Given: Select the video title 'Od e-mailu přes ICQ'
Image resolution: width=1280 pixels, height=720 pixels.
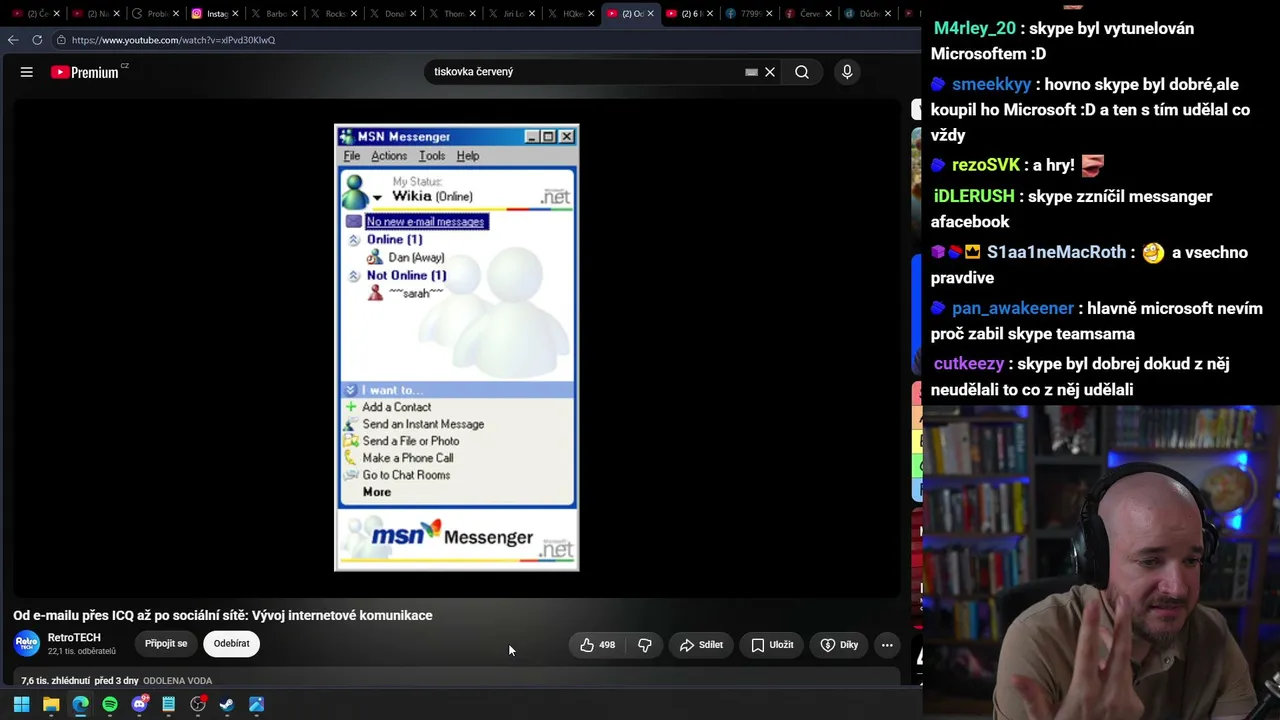Looking at the screenshot, I should (223, 616).
